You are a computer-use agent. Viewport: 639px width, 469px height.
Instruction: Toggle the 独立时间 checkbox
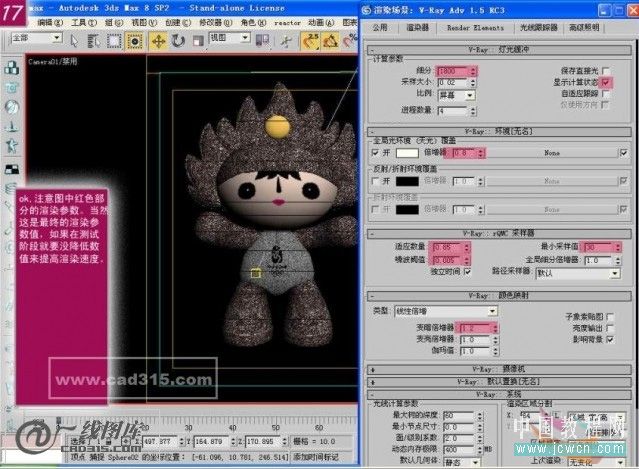[x=467, y=271]
